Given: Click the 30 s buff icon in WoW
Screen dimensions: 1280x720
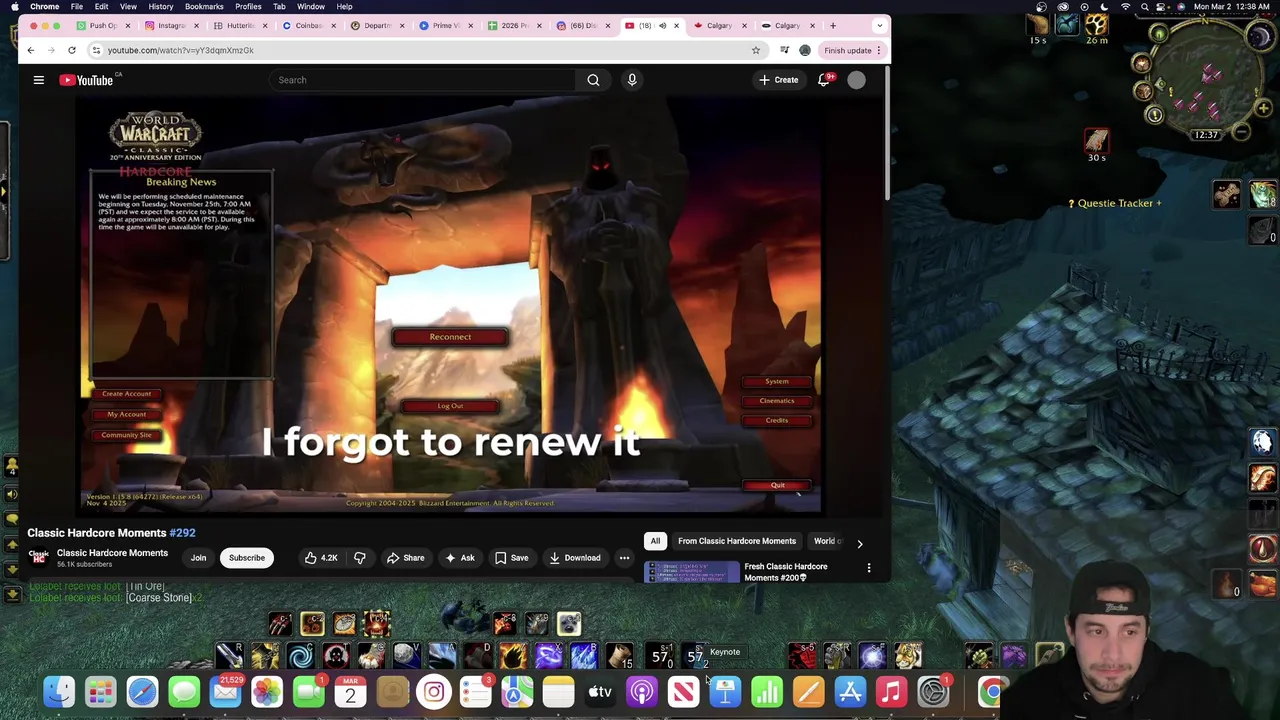Looking at the screenshot, I should coord(1096,139).
